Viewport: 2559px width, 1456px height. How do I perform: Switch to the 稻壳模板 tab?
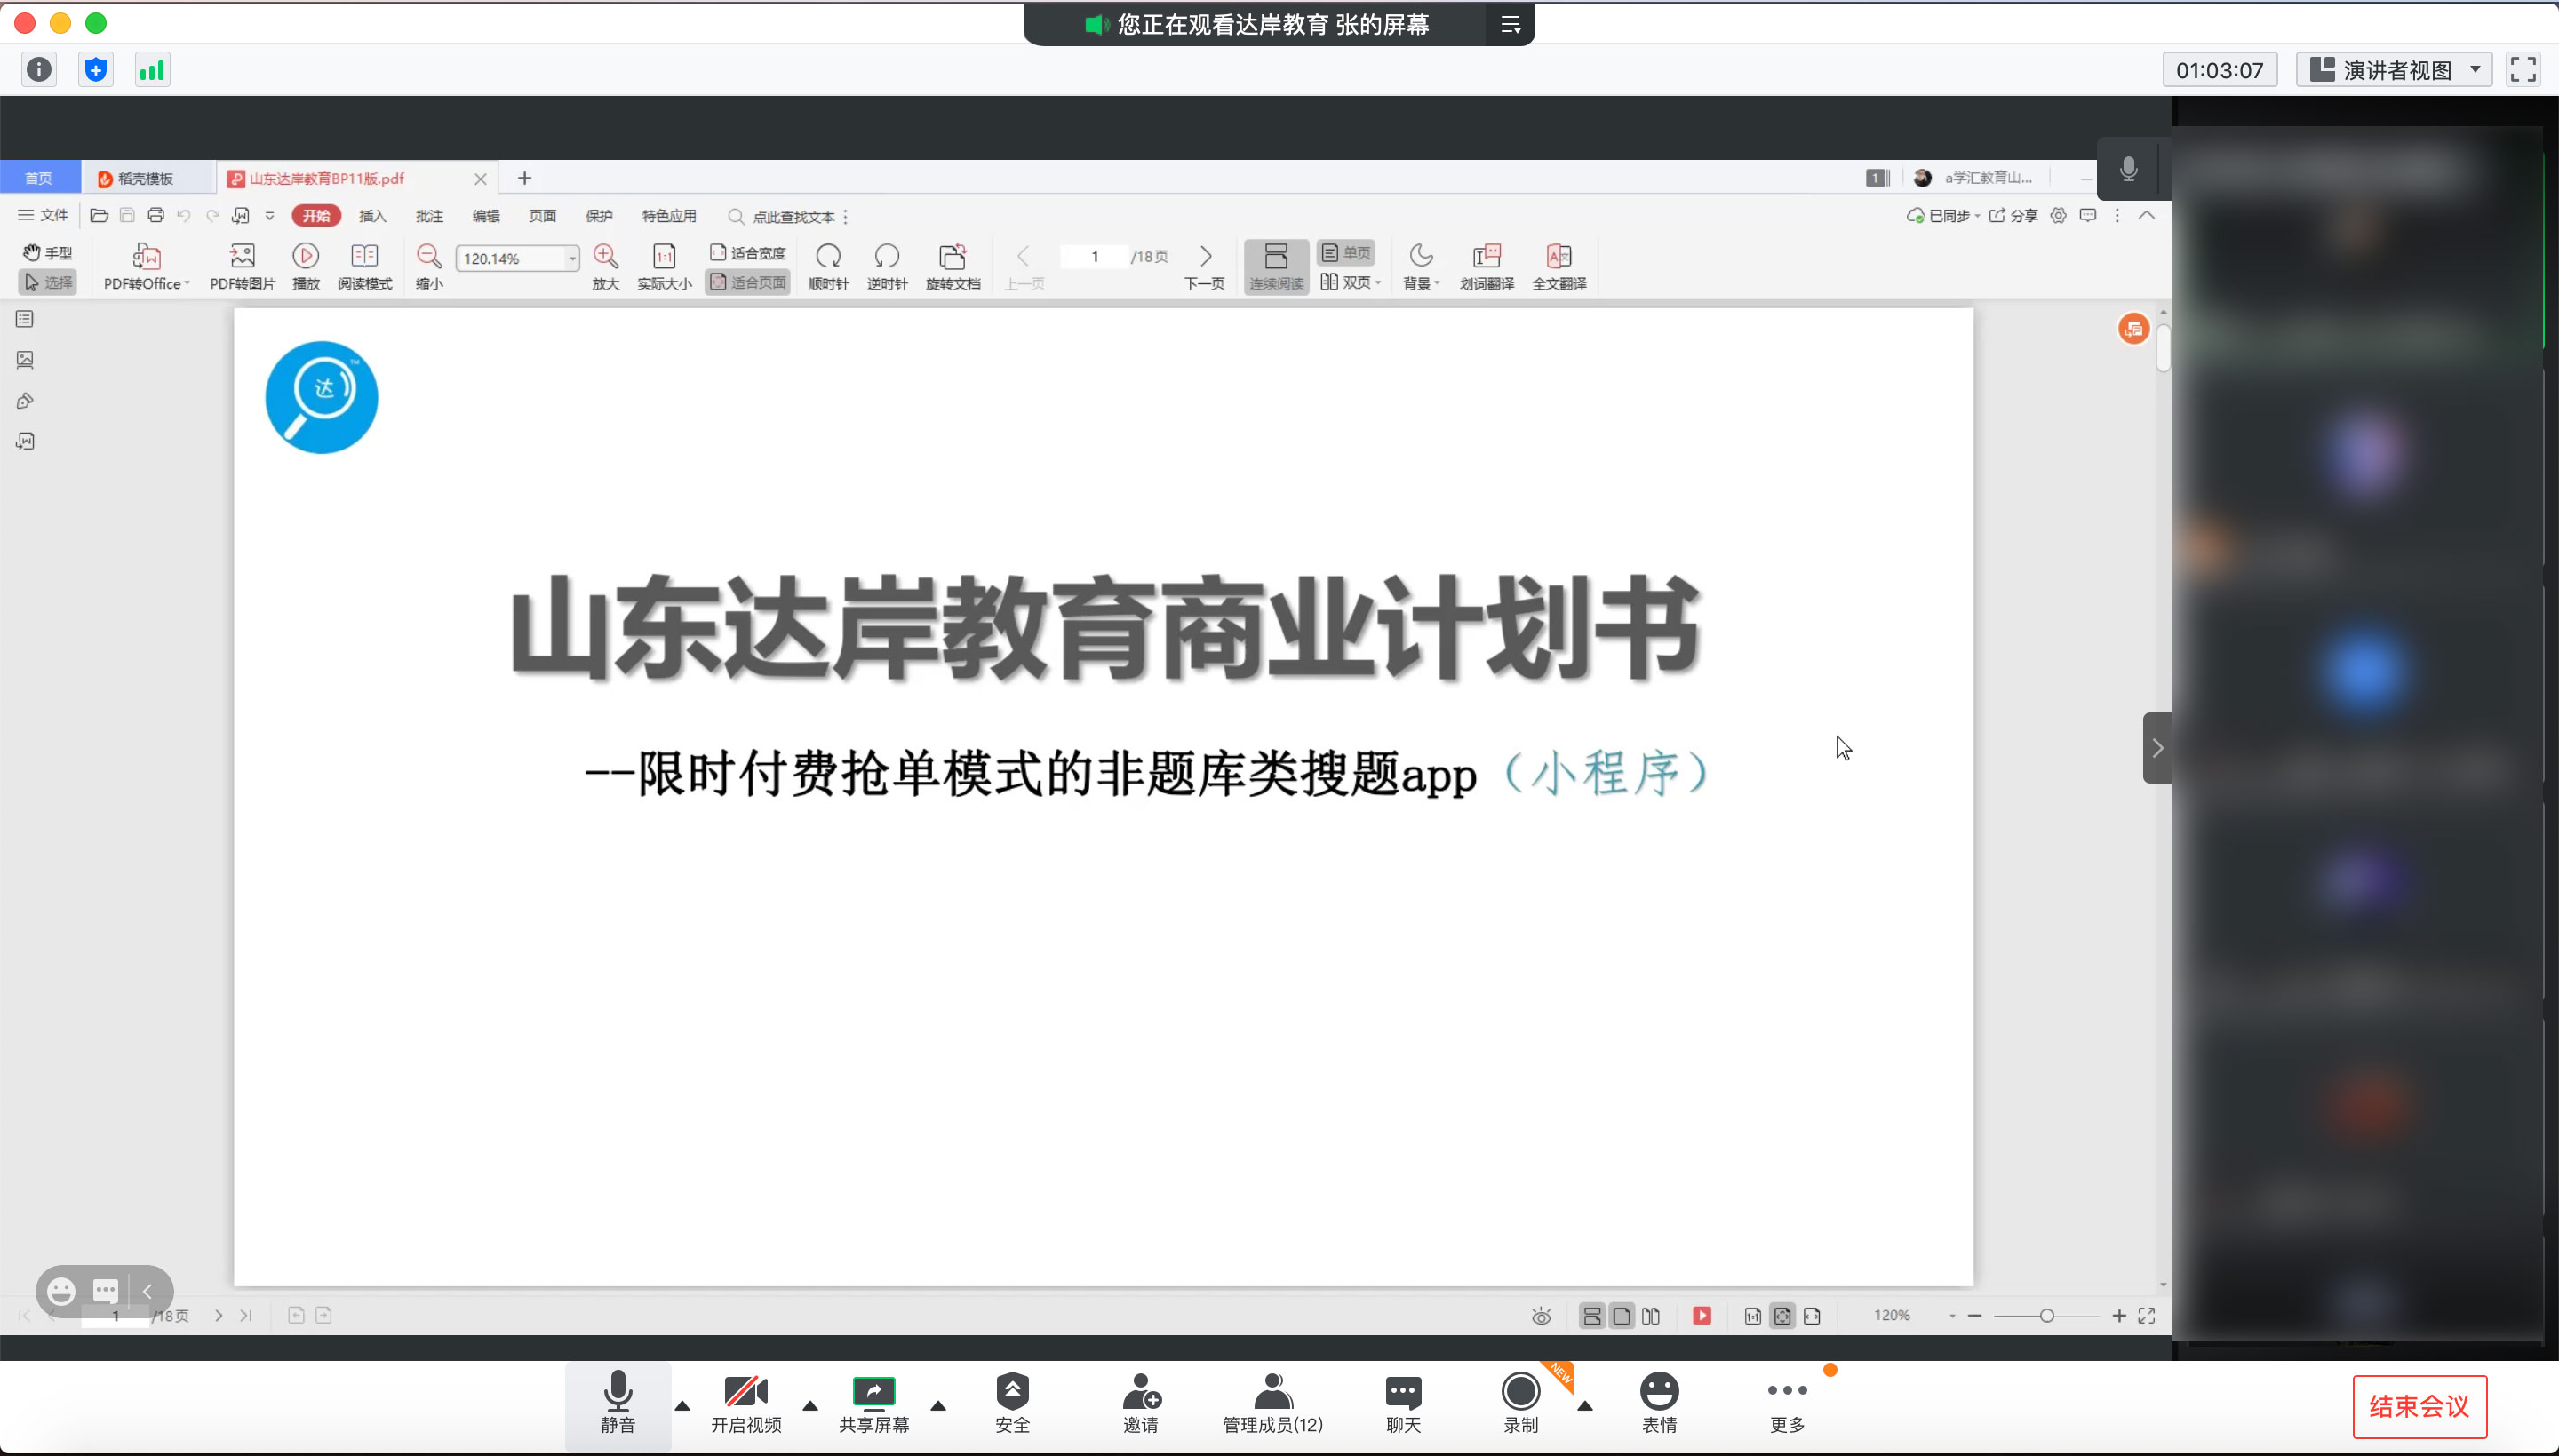click(146, 178)
